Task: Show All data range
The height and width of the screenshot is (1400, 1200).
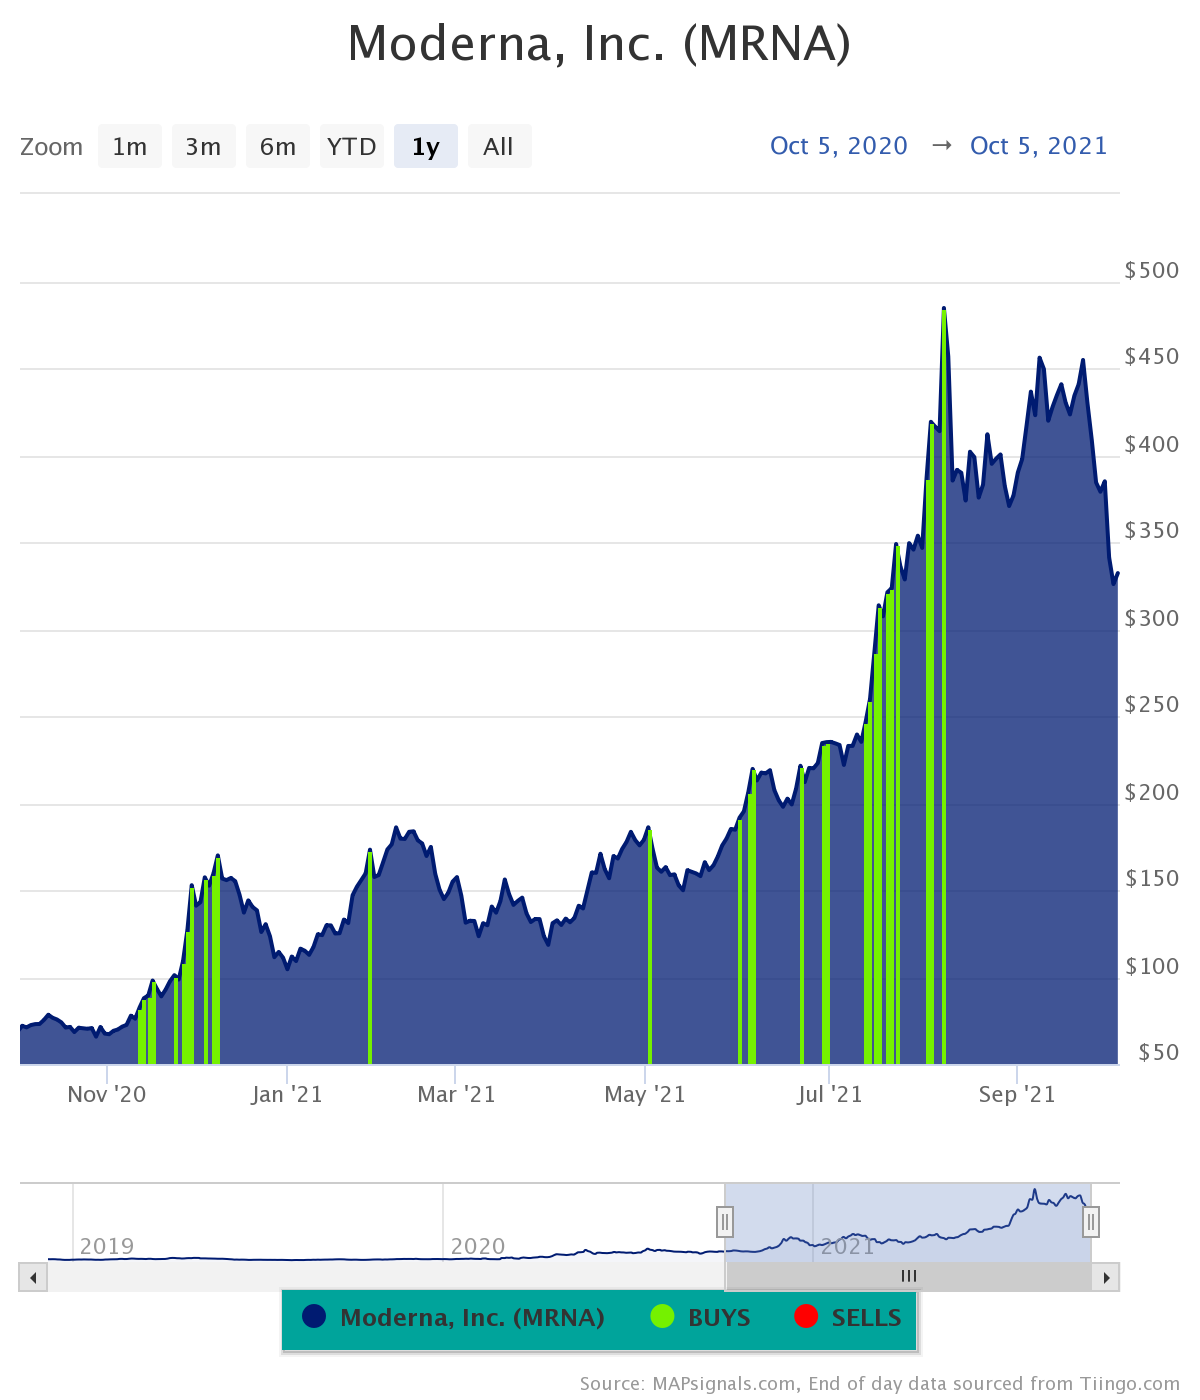Action: 499,146
